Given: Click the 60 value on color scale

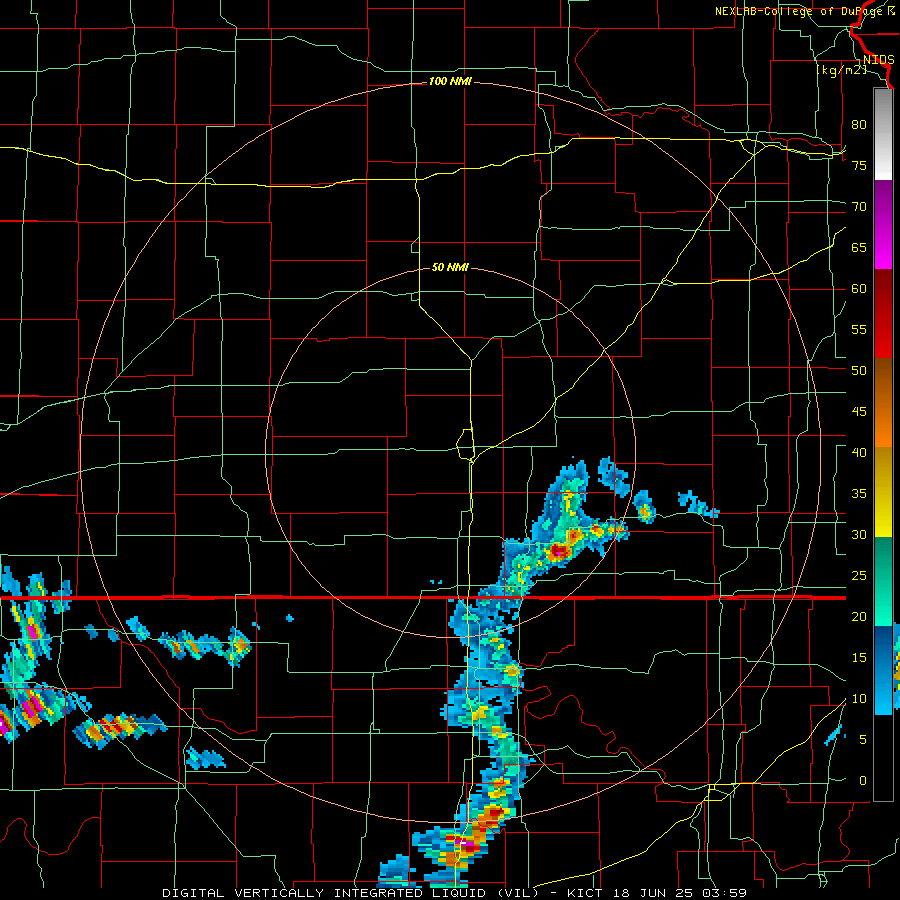Looking at the screenshot, I should pos(859,289).
